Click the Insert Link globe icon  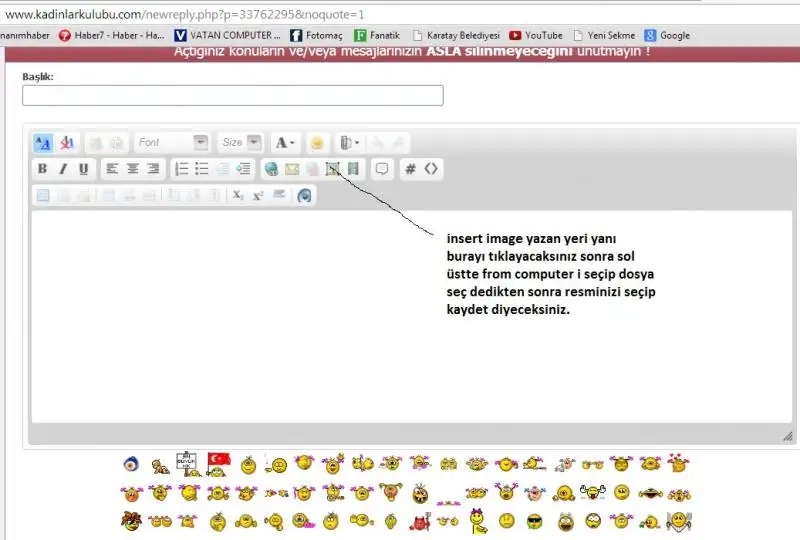(x=271, y=169)
